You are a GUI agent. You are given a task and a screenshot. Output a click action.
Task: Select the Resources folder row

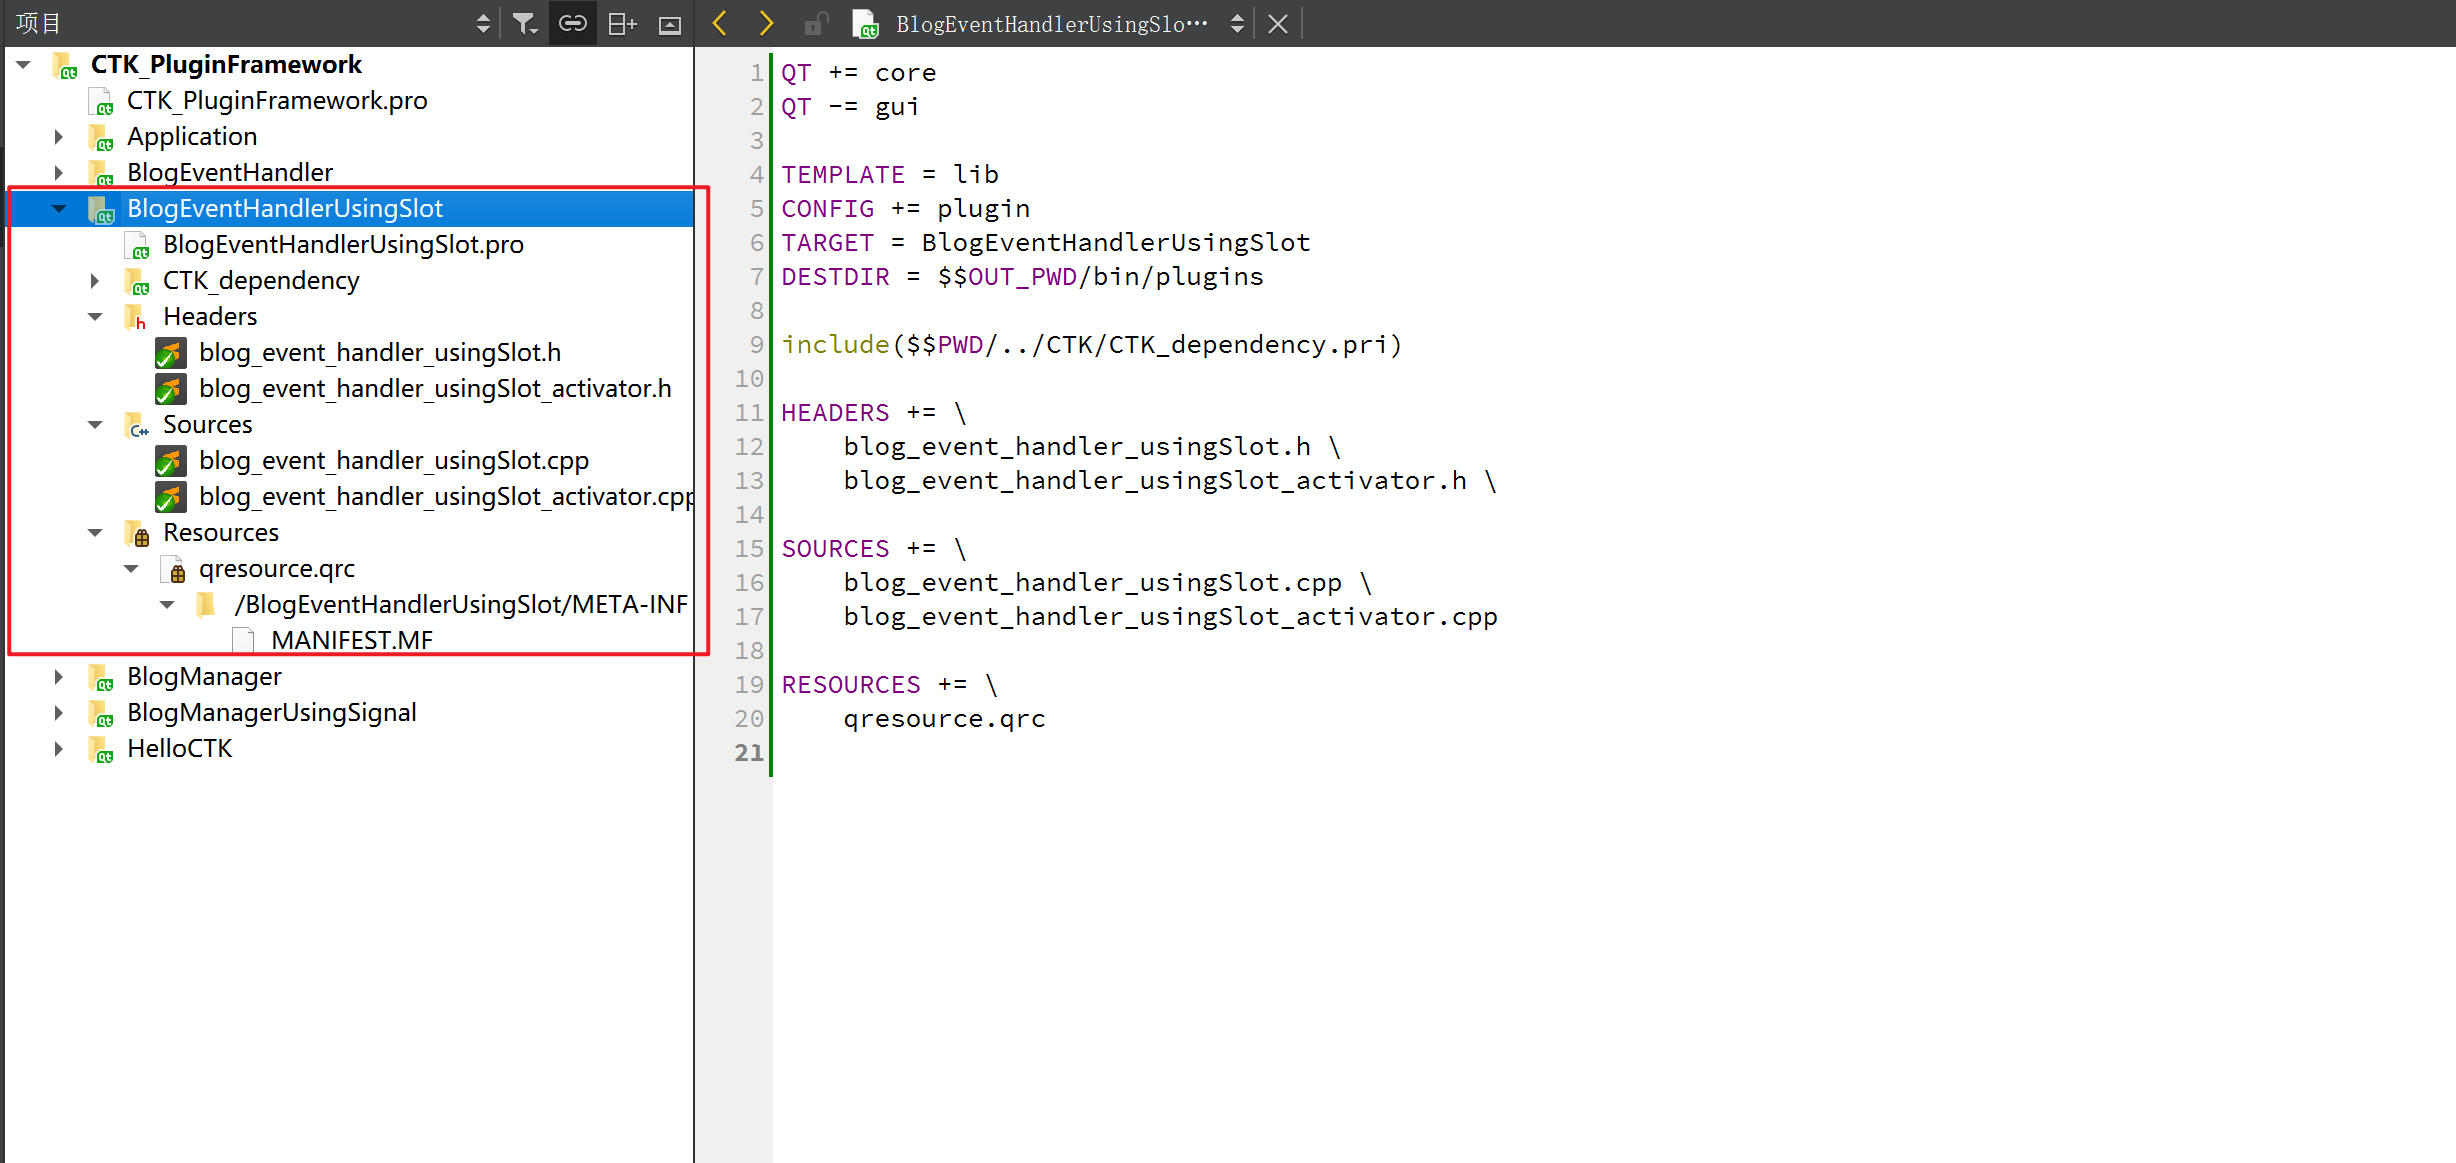point(349,533)
